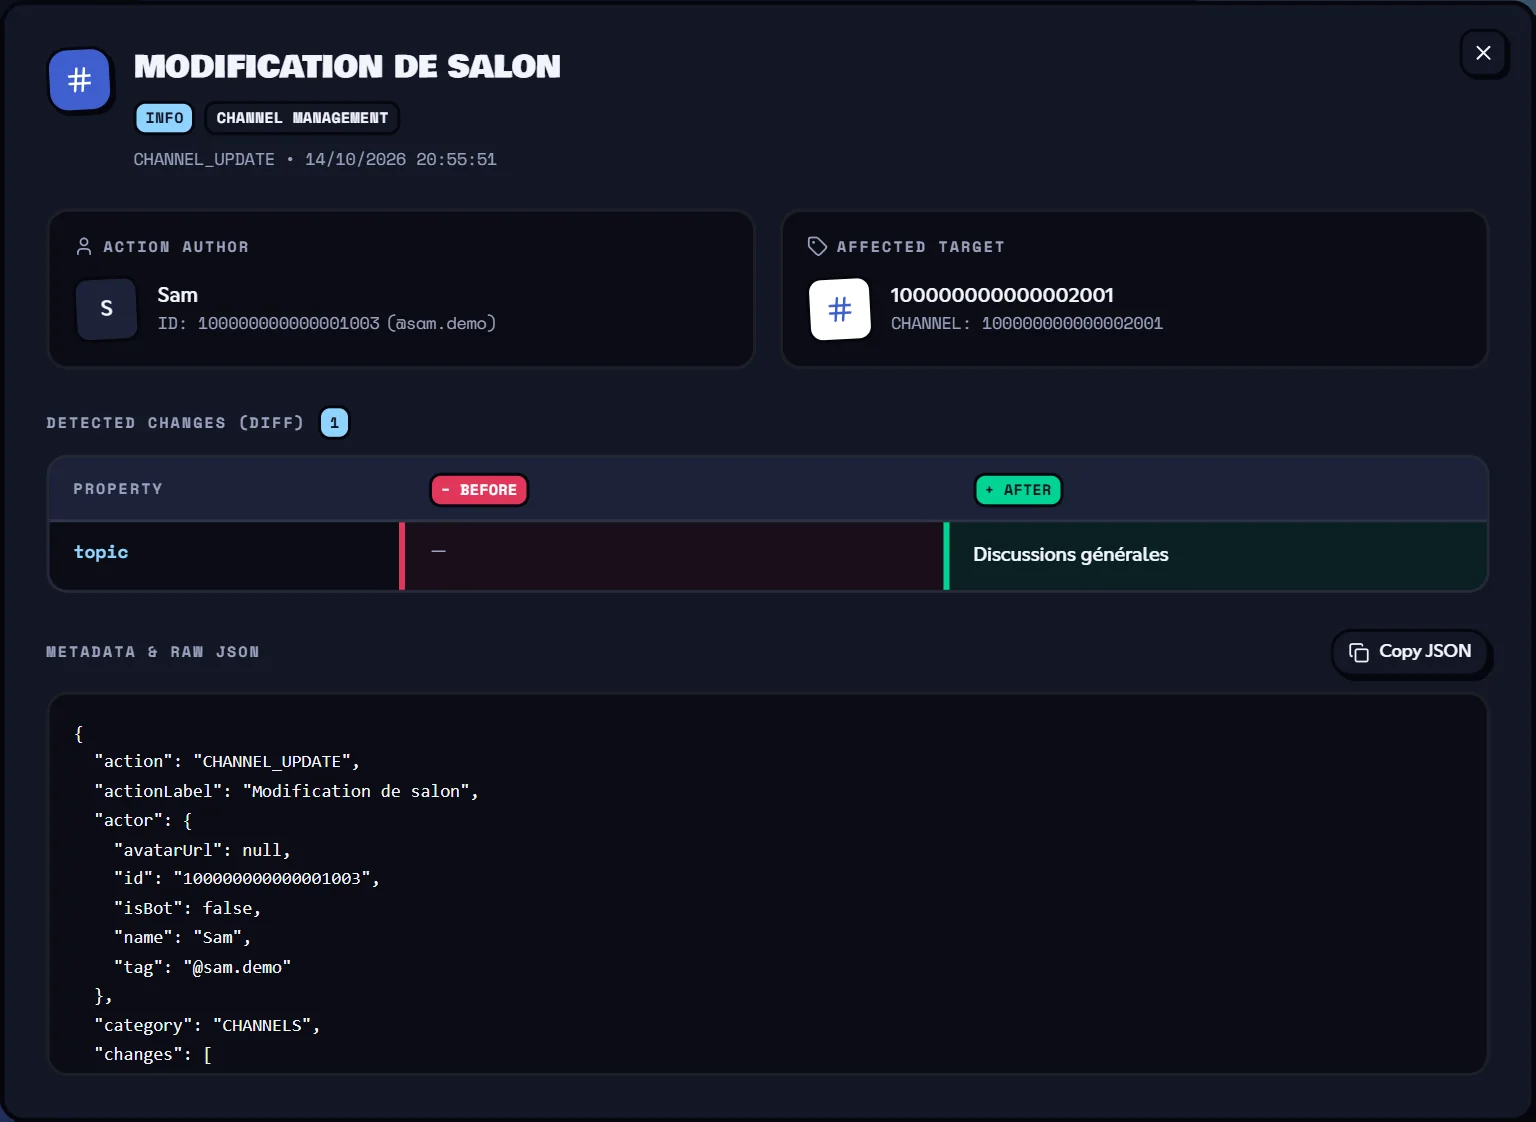Click the tag icon beside Affected Target

point(817,246)
